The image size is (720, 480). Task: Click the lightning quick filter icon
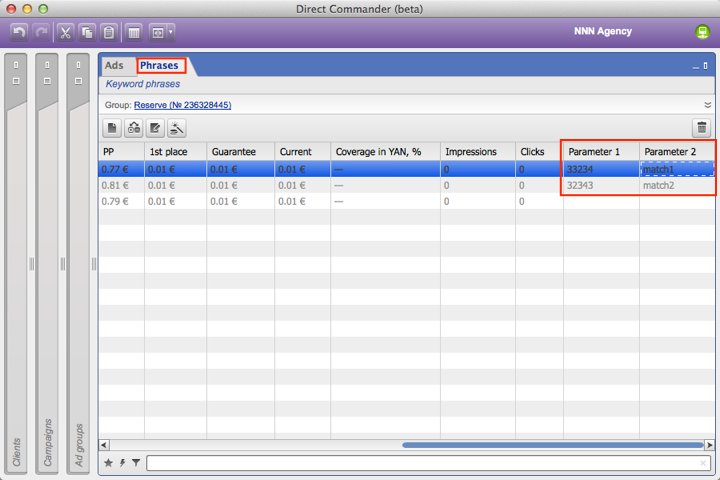click(x=123, y=463)
